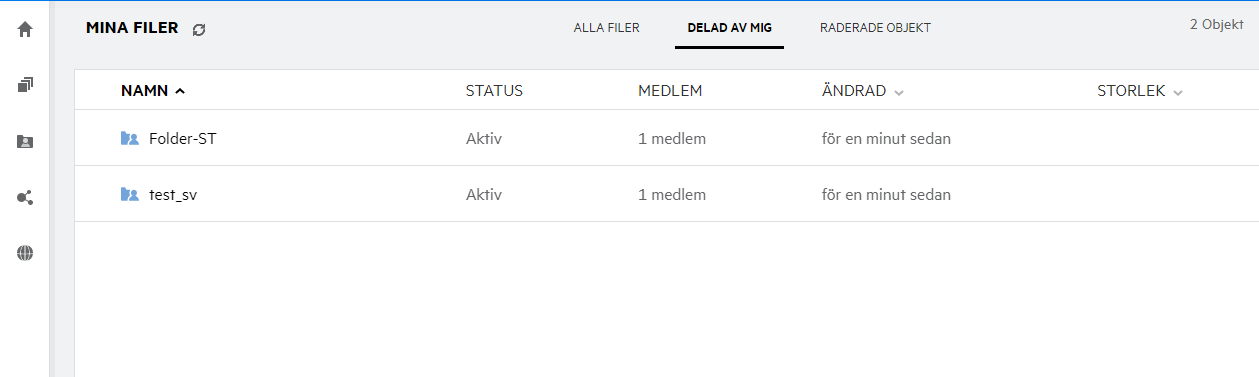This screenshot has width=1259, height=377.
Task: Open the Raderade Objekt tab
Action: point(875,28)
